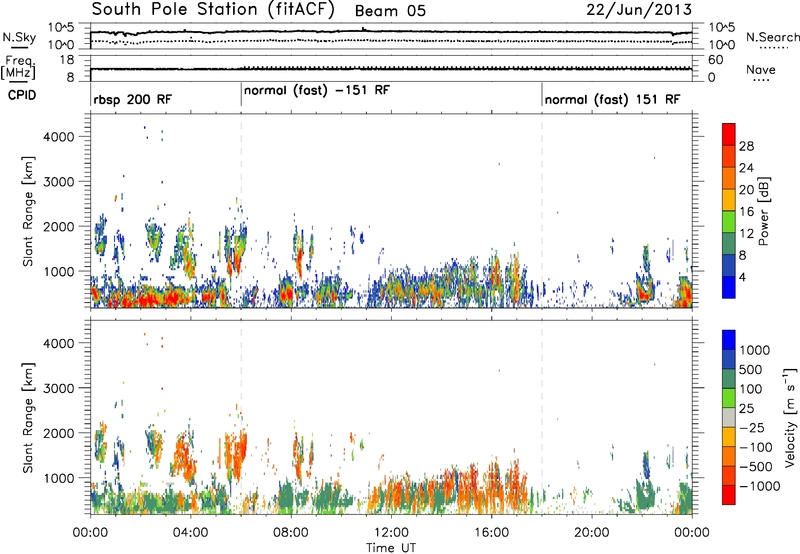The height and width of the screenshot is (554, 800).
Task: Click the 'Nave' legend label
Action: [x=760, y=69]
